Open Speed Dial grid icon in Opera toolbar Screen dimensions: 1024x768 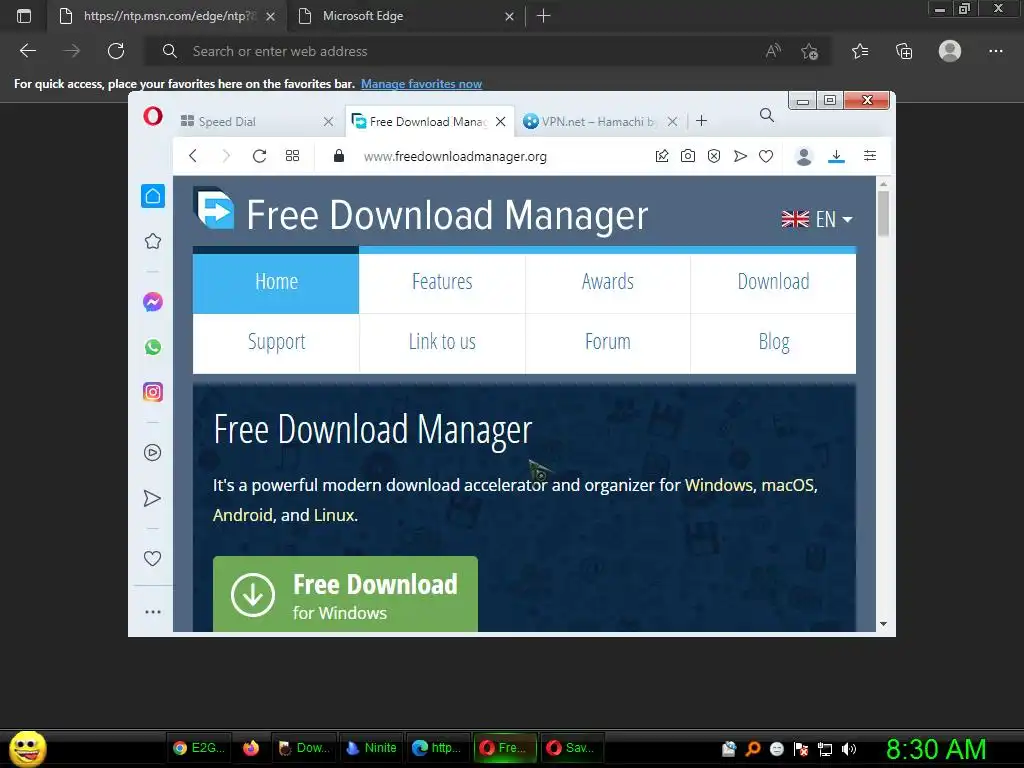293,155
